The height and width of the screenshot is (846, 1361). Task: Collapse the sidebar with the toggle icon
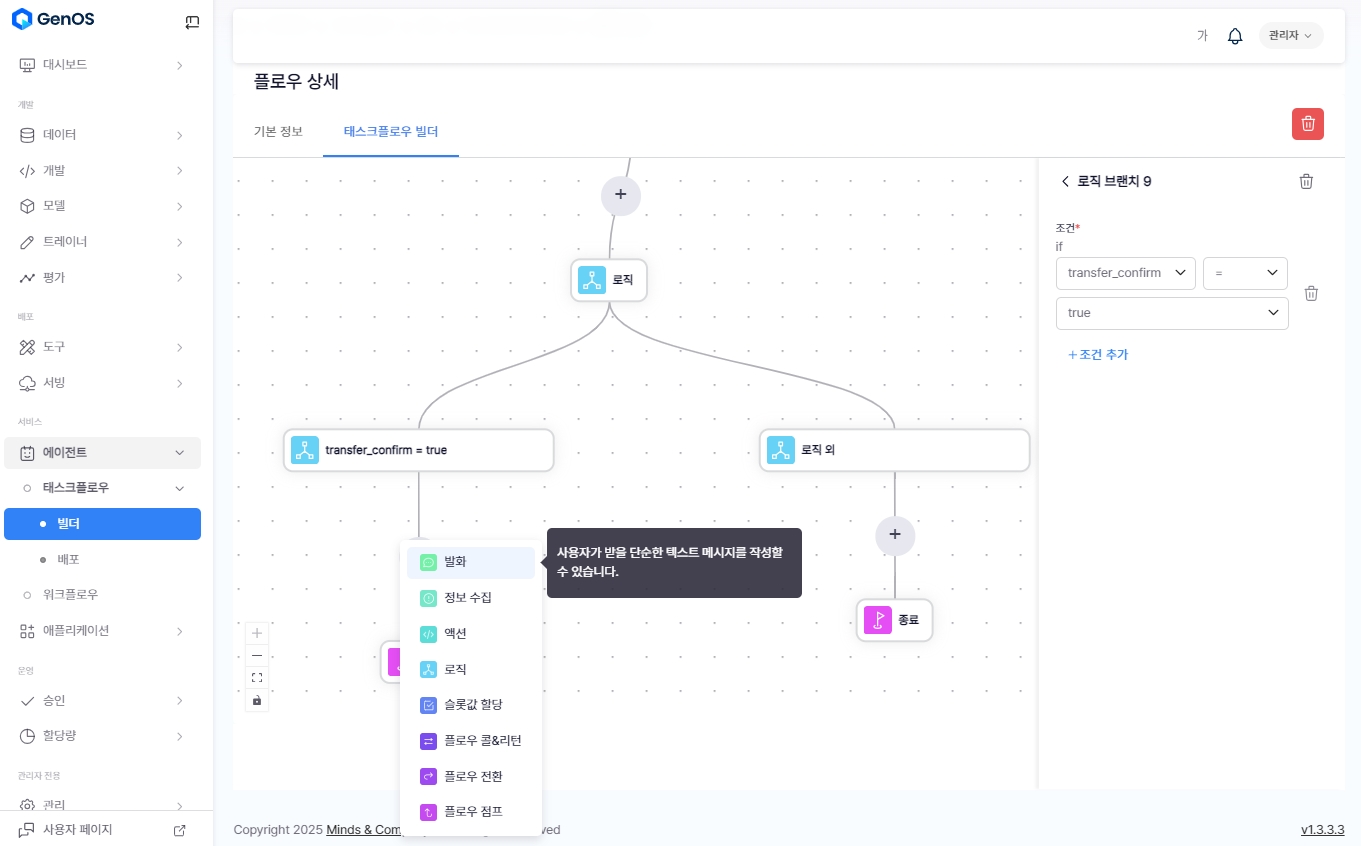click(x=192, y=22)
